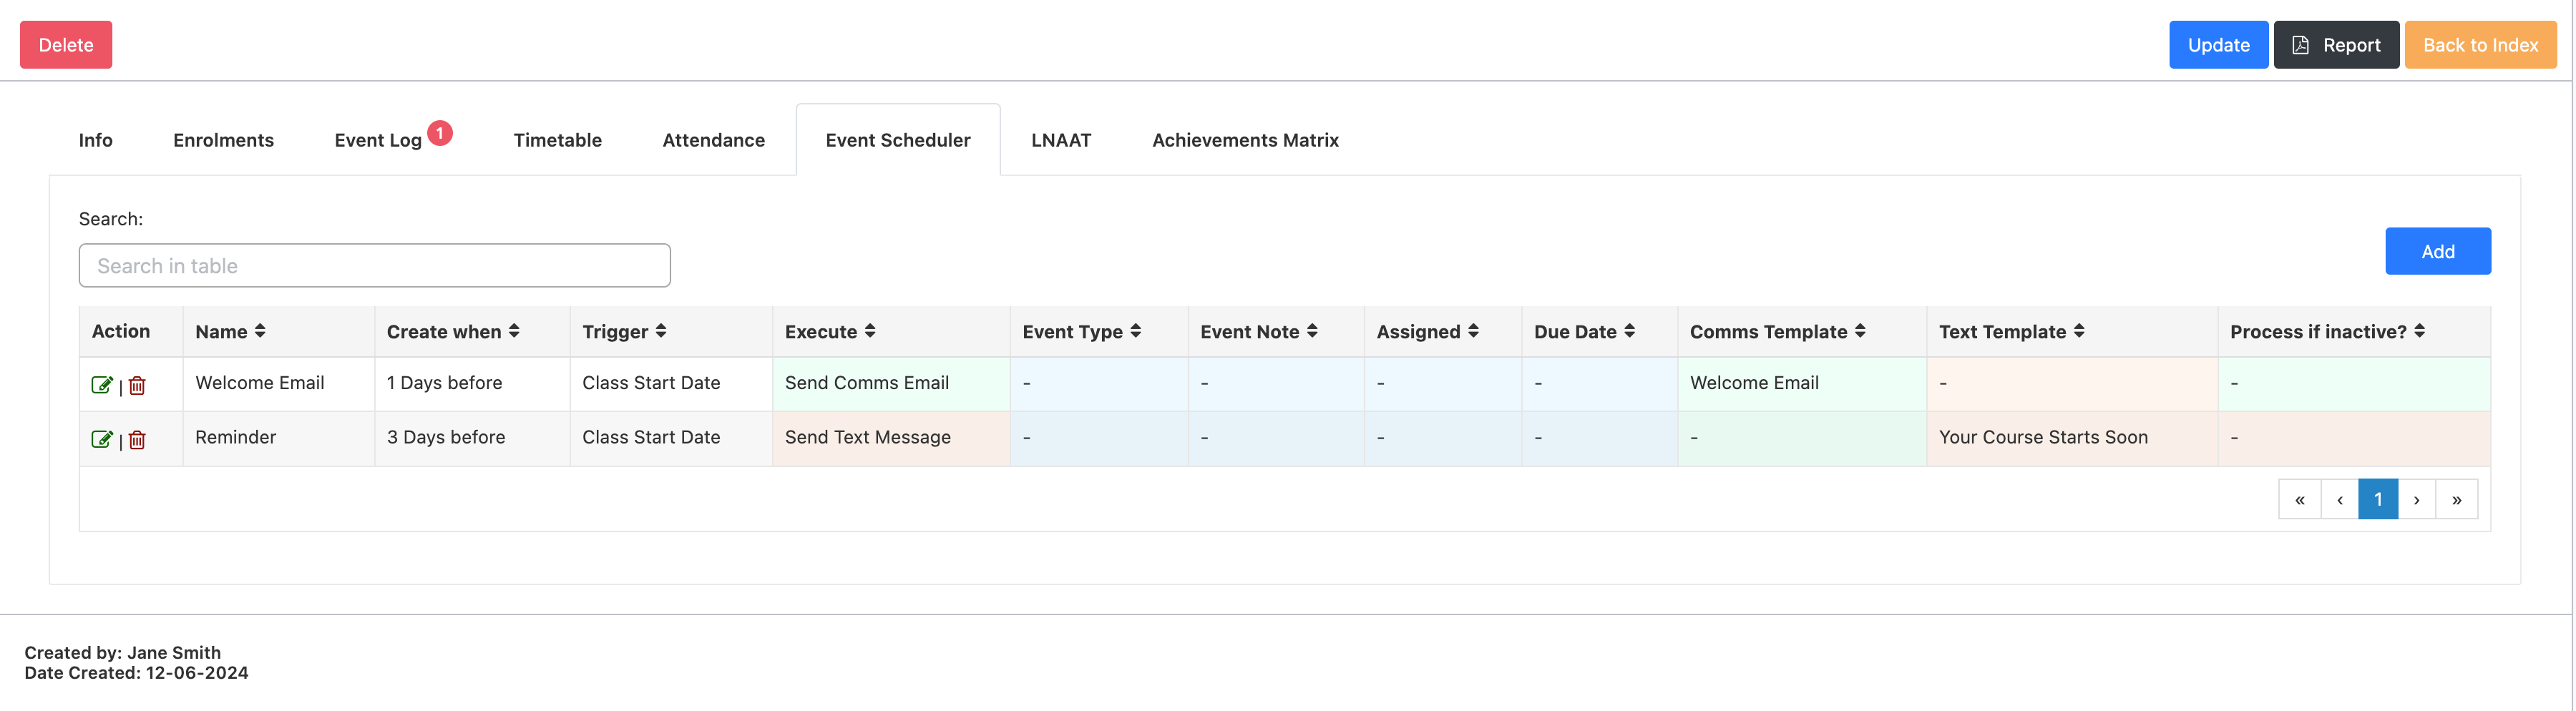The height and width of the screenshot is (711, 2576).
Task: Add a new scheduled event
Action: click(2438, 251)
